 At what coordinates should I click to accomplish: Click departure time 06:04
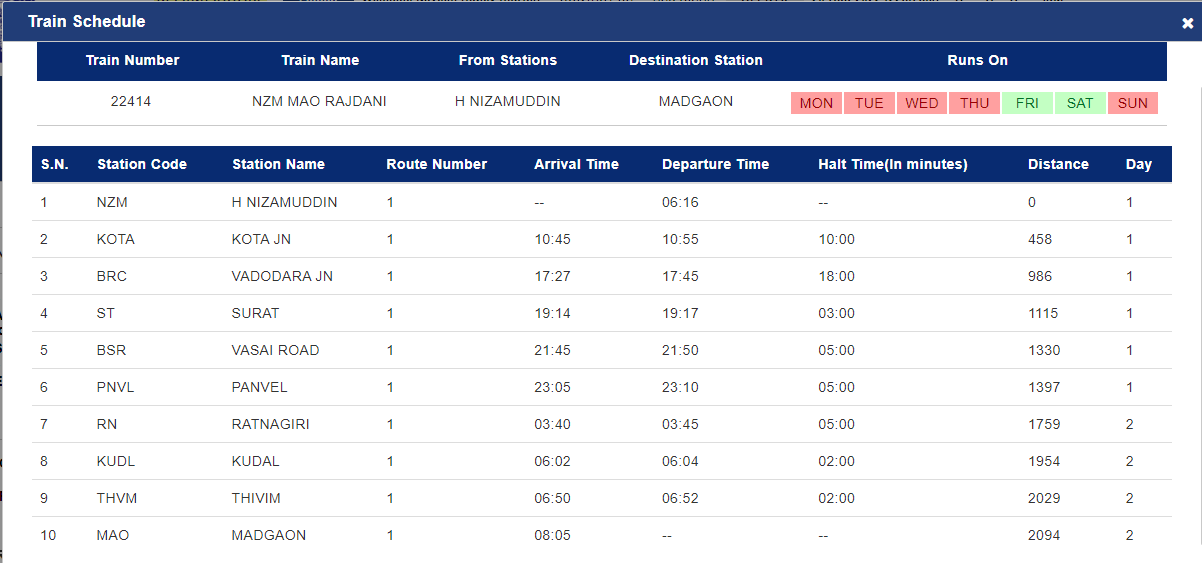point(680,461)
